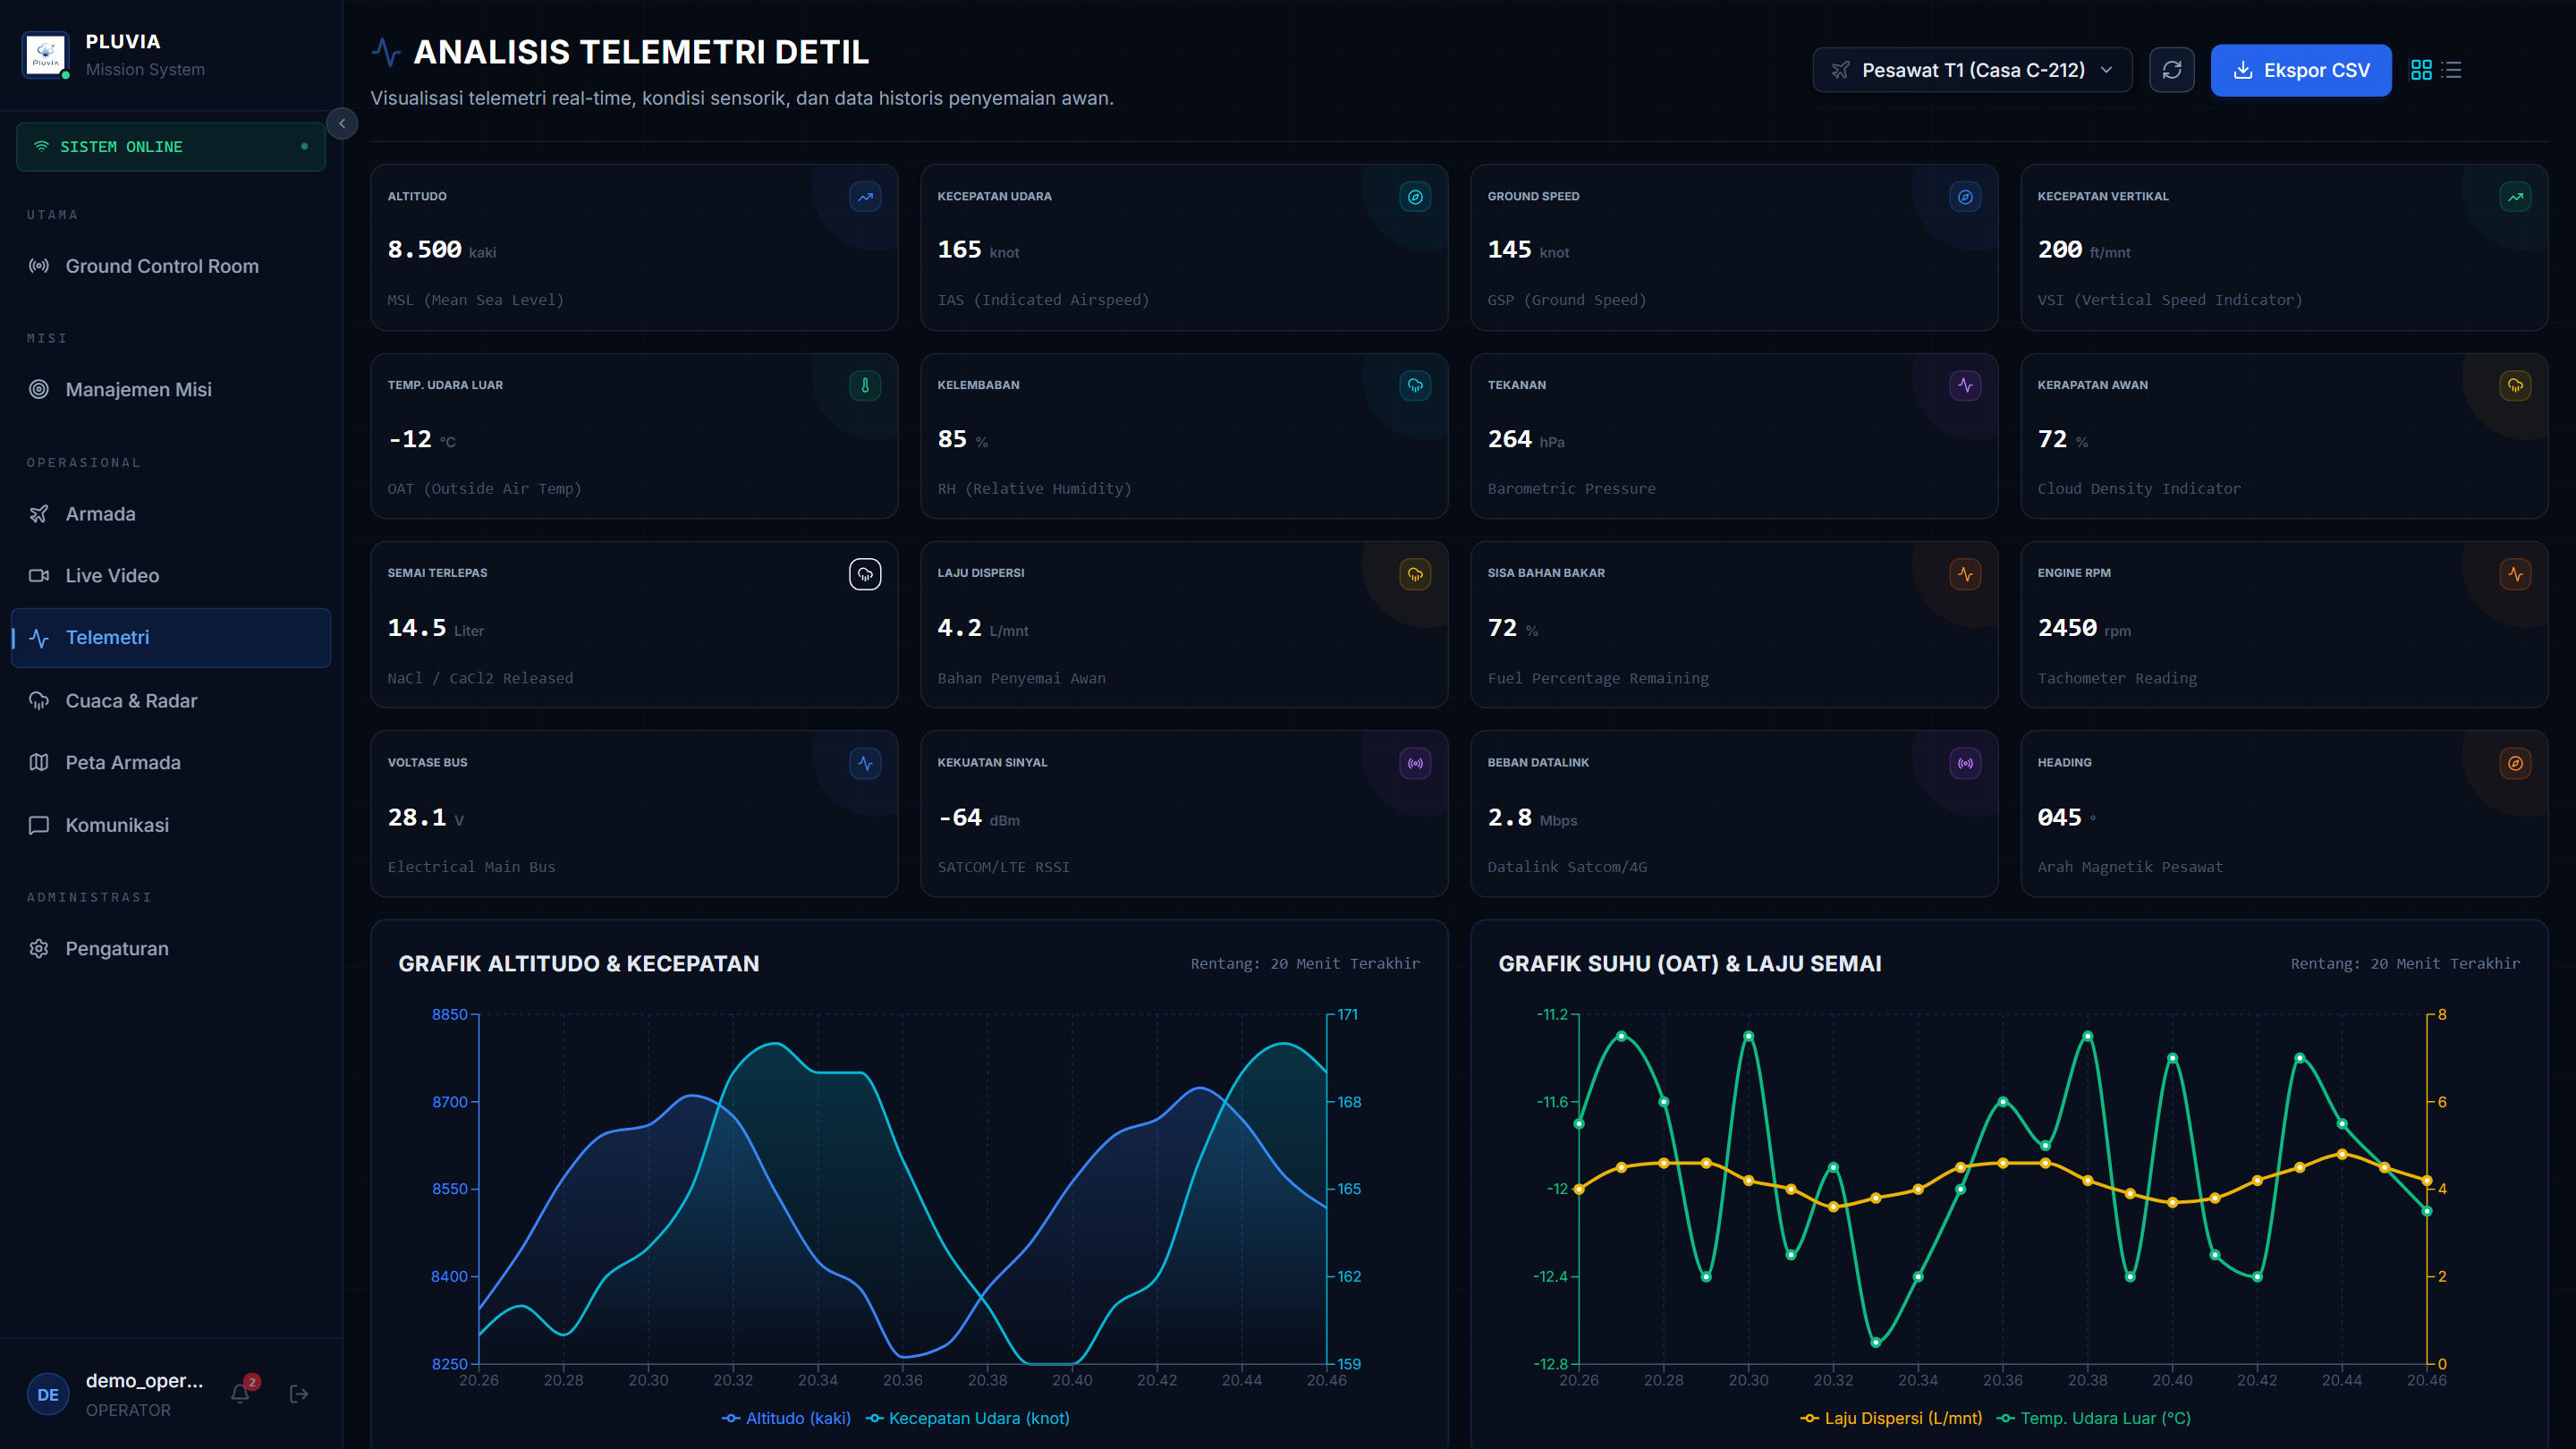Click the Altitudo card trend icon
Screen dimensions: 2576x1449
pos(865,197)
